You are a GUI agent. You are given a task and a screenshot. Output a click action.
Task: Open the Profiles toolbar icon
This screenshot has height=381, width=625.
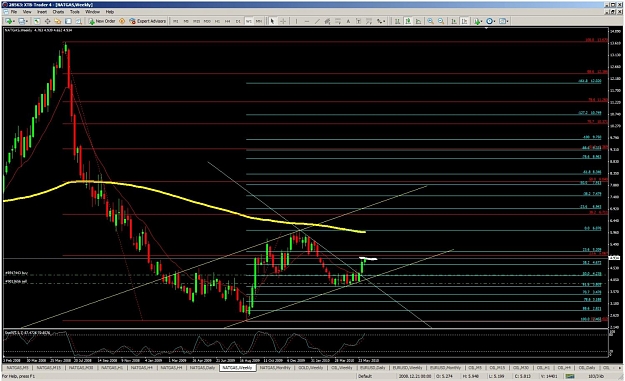click(21, 21)
